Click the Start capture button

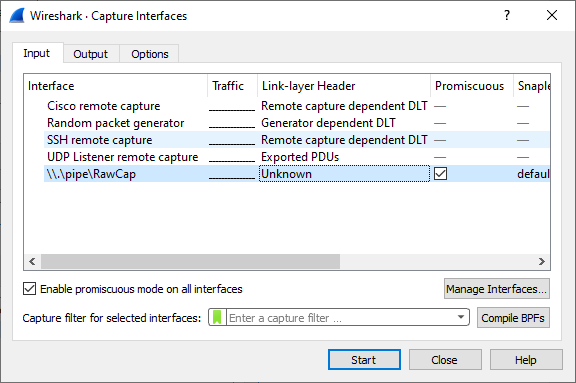point(364,360)
